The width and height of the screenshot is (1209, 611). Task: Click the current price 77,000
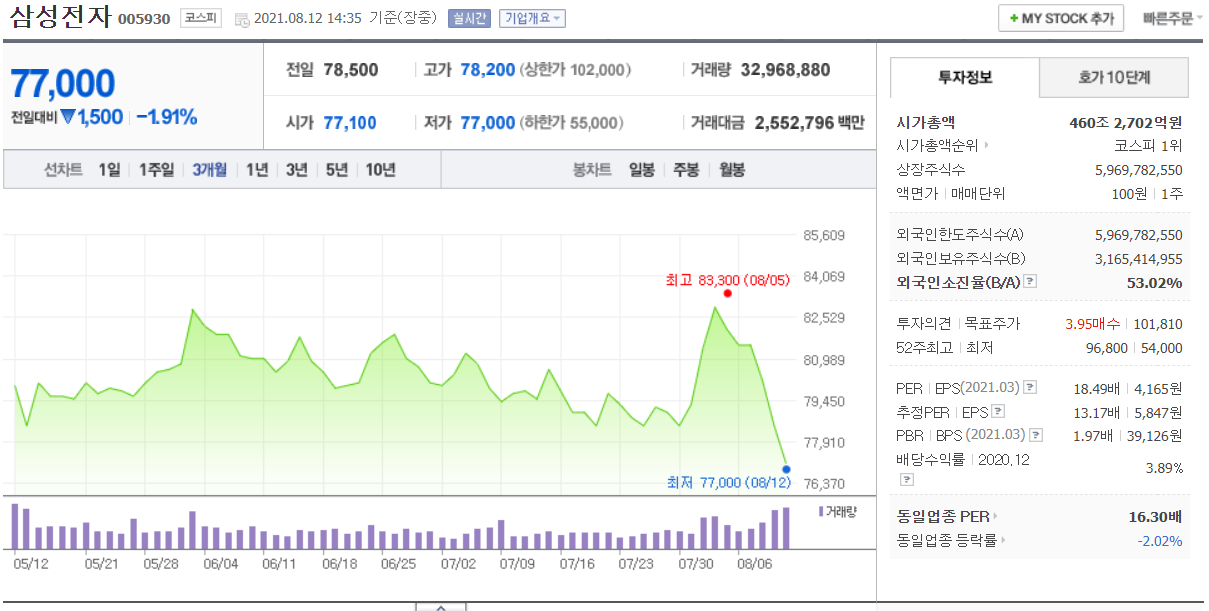63,84
